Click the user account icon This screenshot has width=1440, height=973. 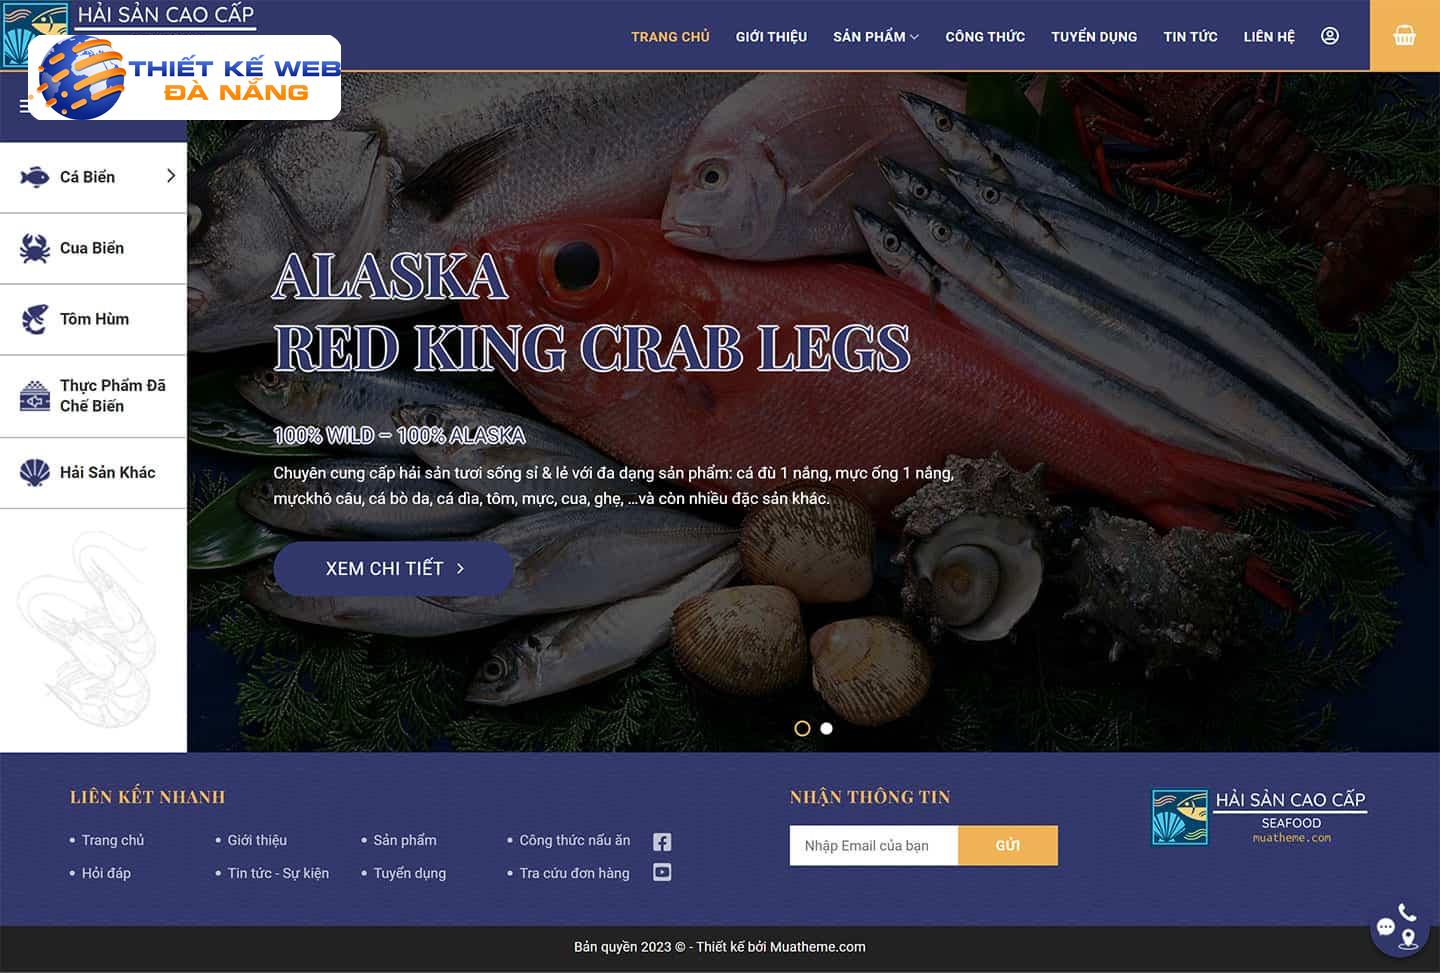(x=1330, y=36)
